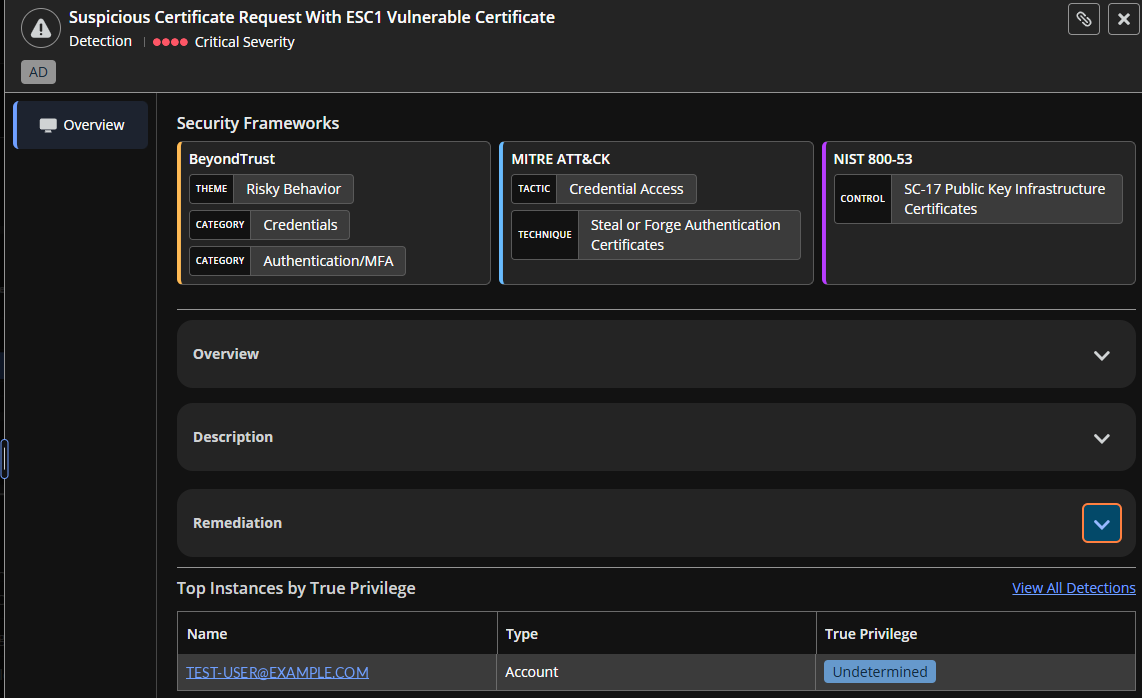
Task: Close the detection details panel
Action: coord(1124,19)
